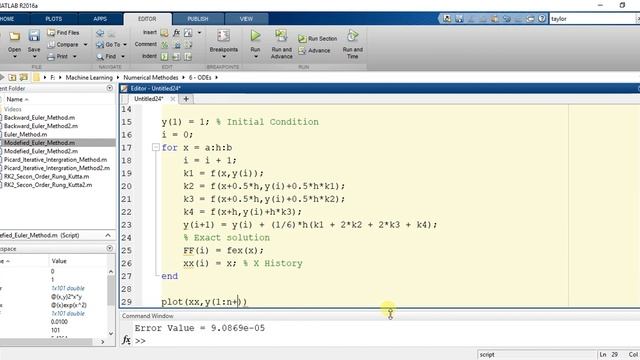The width and height of the screenshot is (640, 360).
Task: Collapse the file details panel chevron
Action: tap(108, 236)
